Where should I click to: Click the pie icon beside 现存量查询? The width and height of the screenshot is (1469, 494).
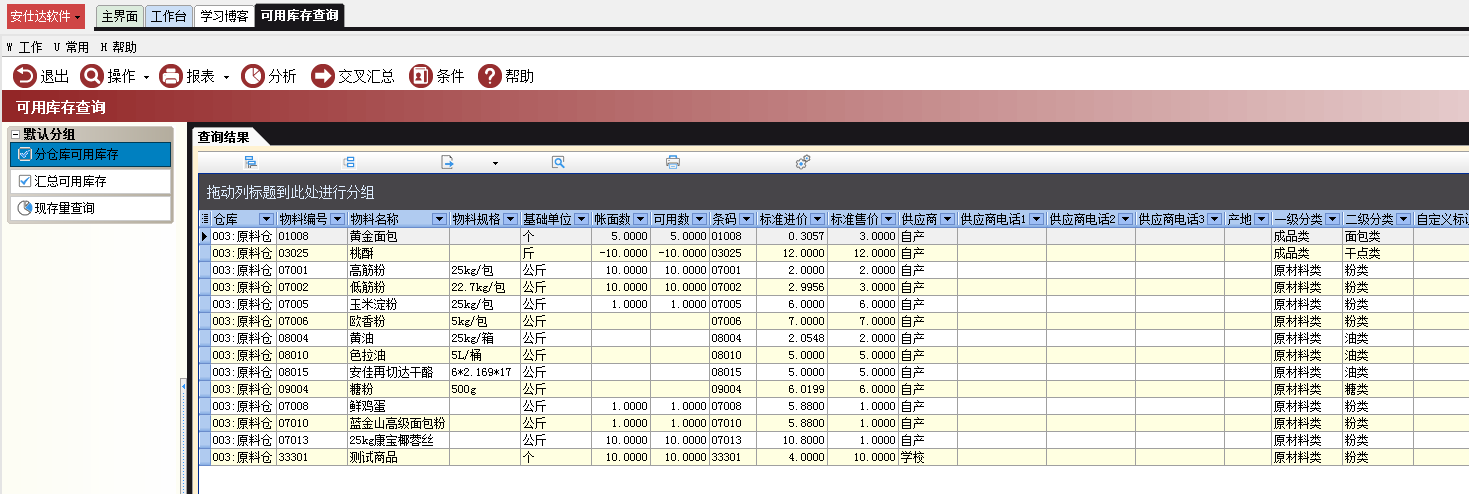click(25, 208)
